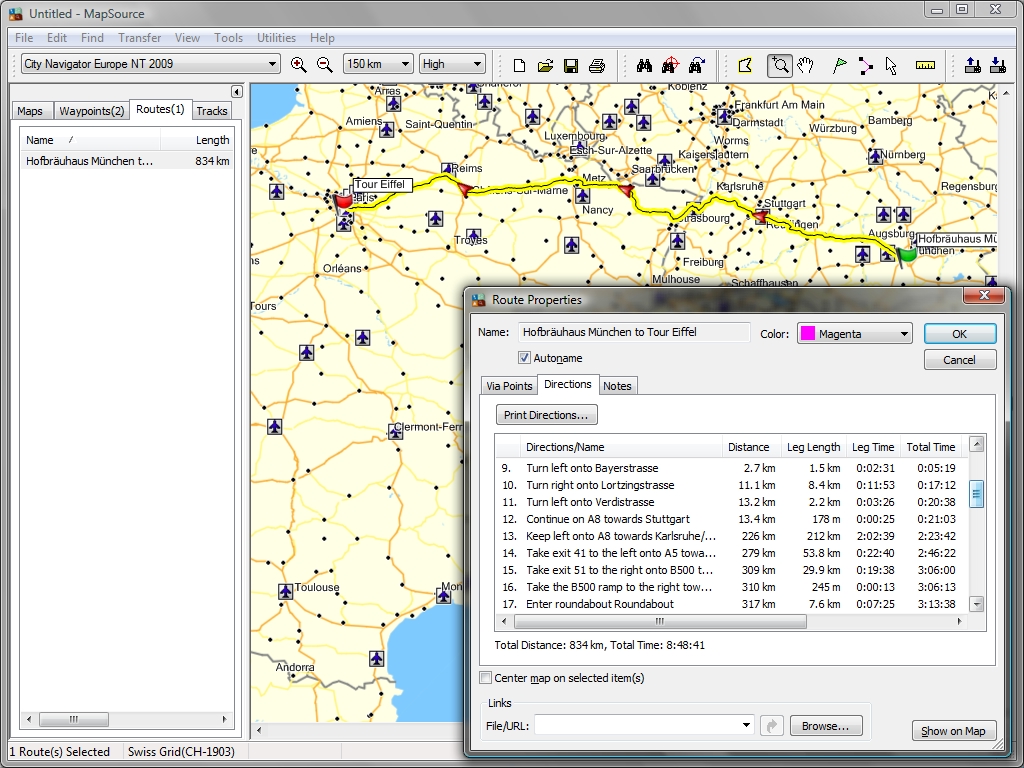This screenshot has height=768, width=1024.
Task: Select direction 10 Turn right onto Lortzingstrasse
Action: [x=731, y=485]
